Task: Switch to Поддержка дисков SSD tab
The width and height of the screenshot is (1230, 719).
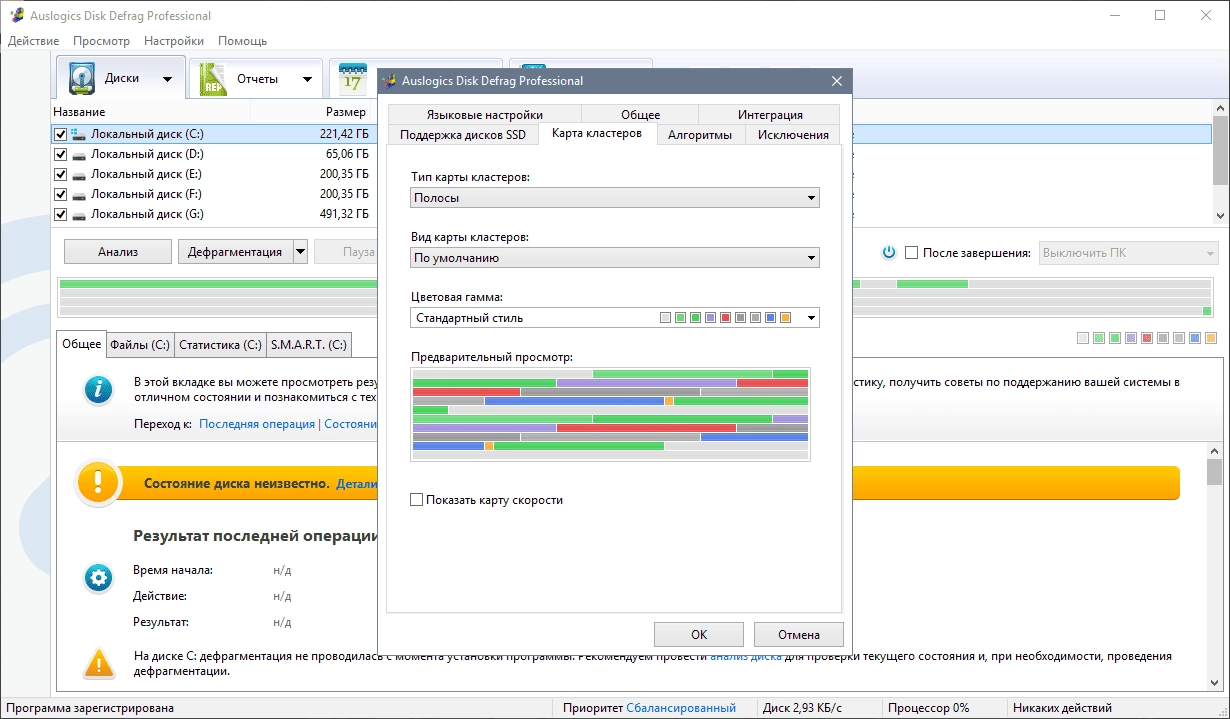Action: pos(463,134)
